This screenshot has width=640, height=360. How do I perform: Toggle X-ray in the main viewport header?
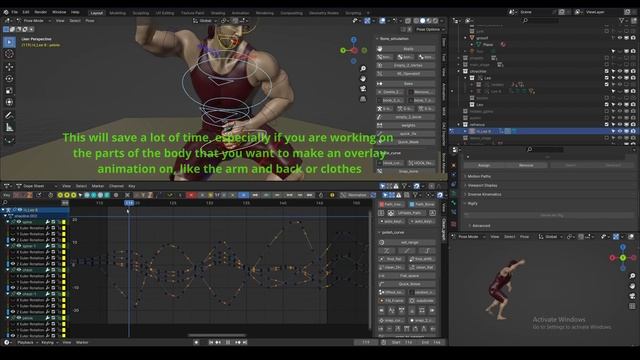tap(408, 20)
